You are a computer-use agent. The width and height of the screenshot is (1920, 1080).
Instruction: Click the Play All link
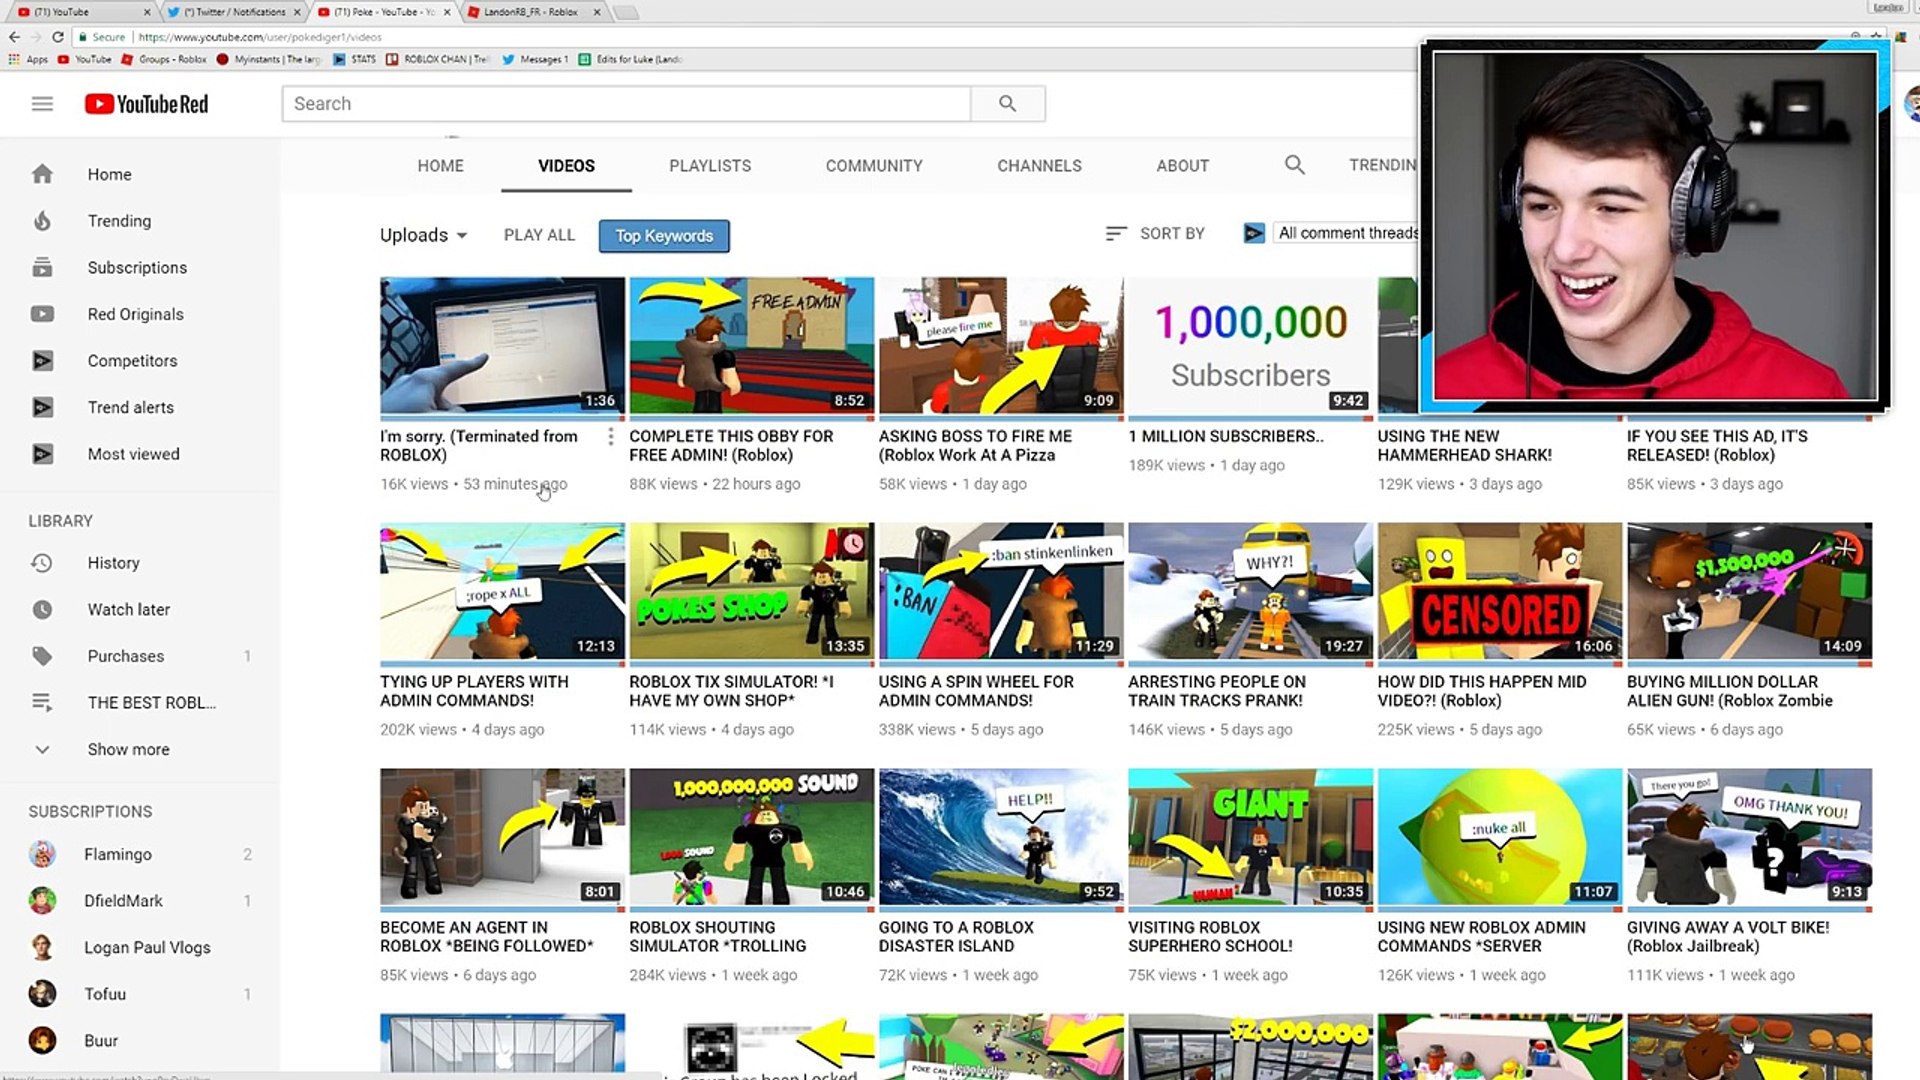coord(539,235)
